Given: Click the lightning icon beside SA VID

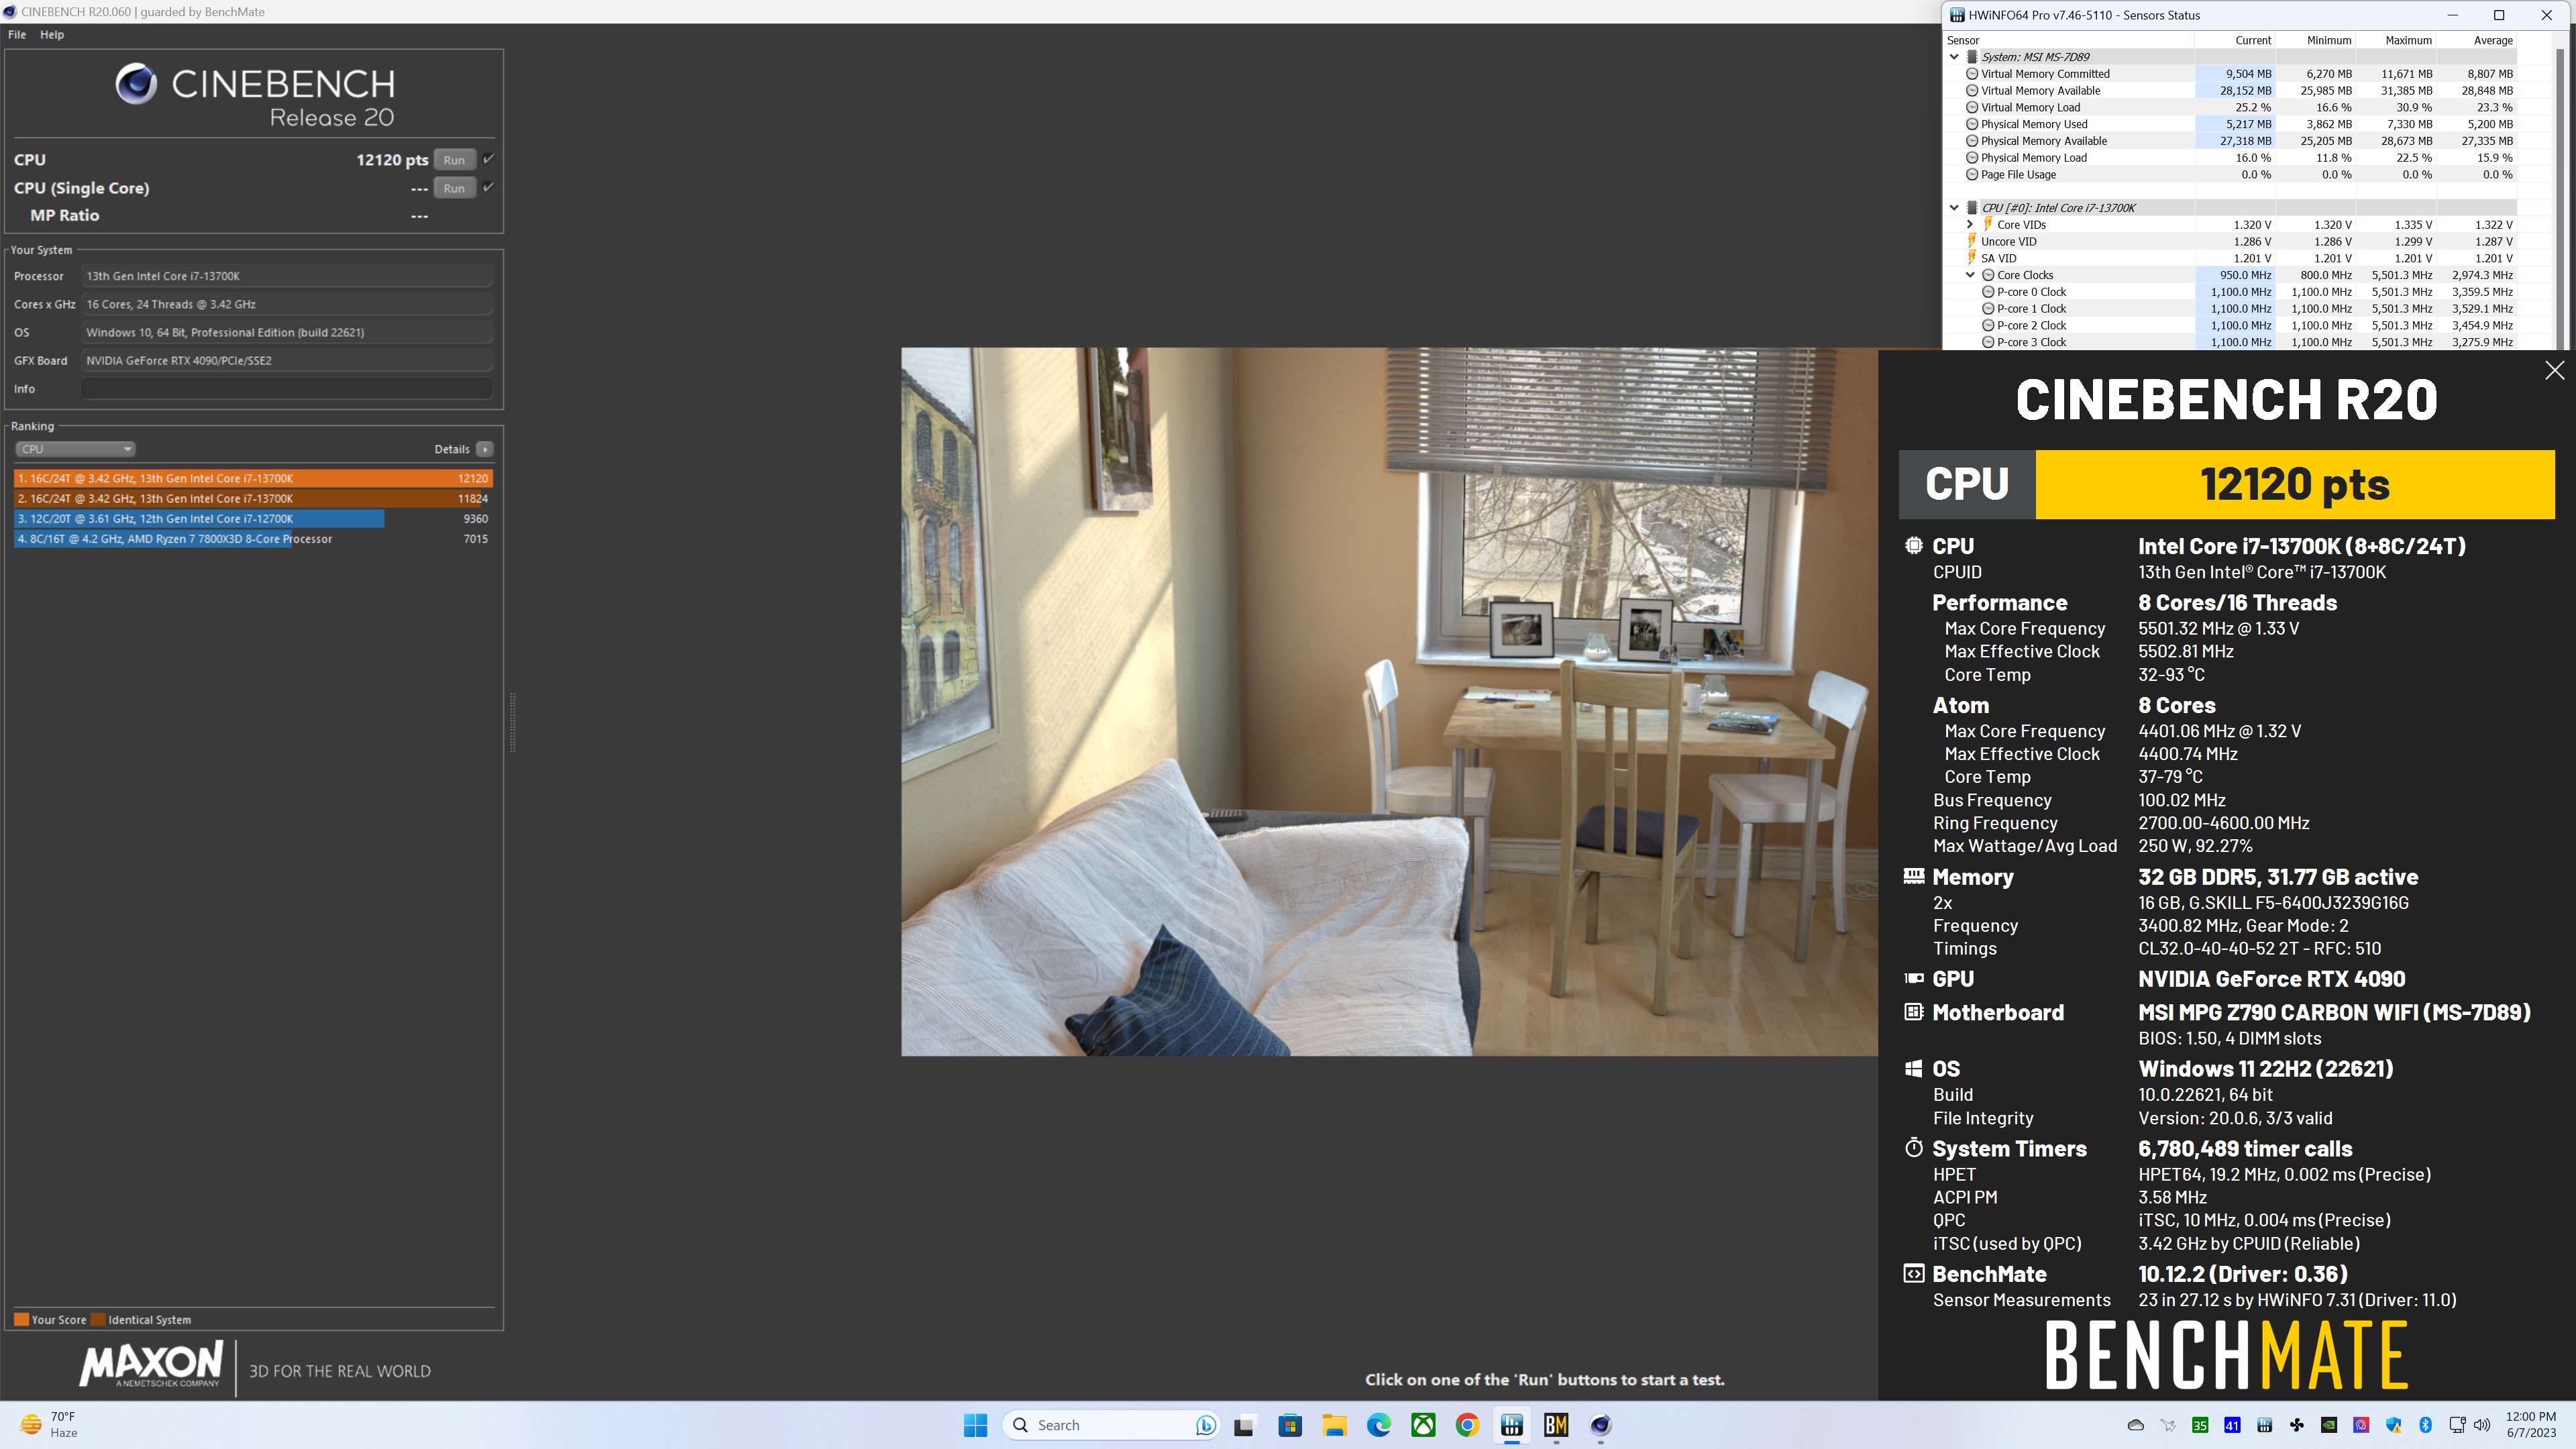Looking at the screenshot, I should click(1972, 258).
